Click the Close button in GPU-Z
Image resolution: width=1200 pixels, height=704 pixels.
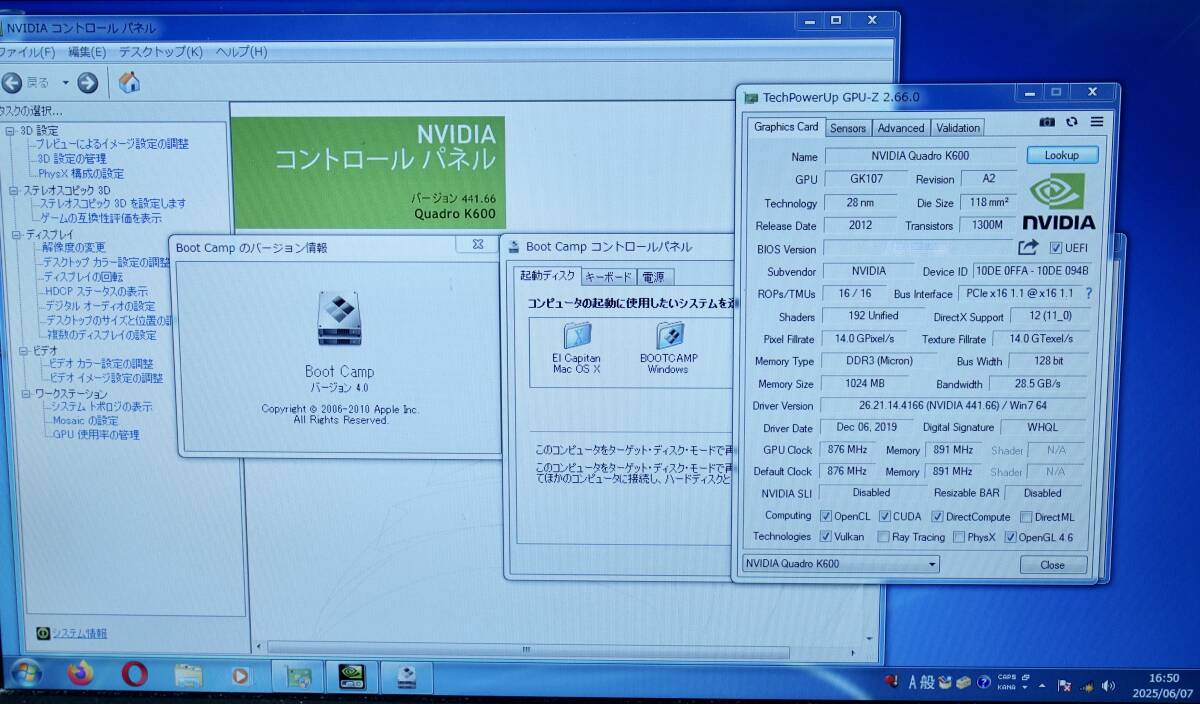coord(1053,565)
